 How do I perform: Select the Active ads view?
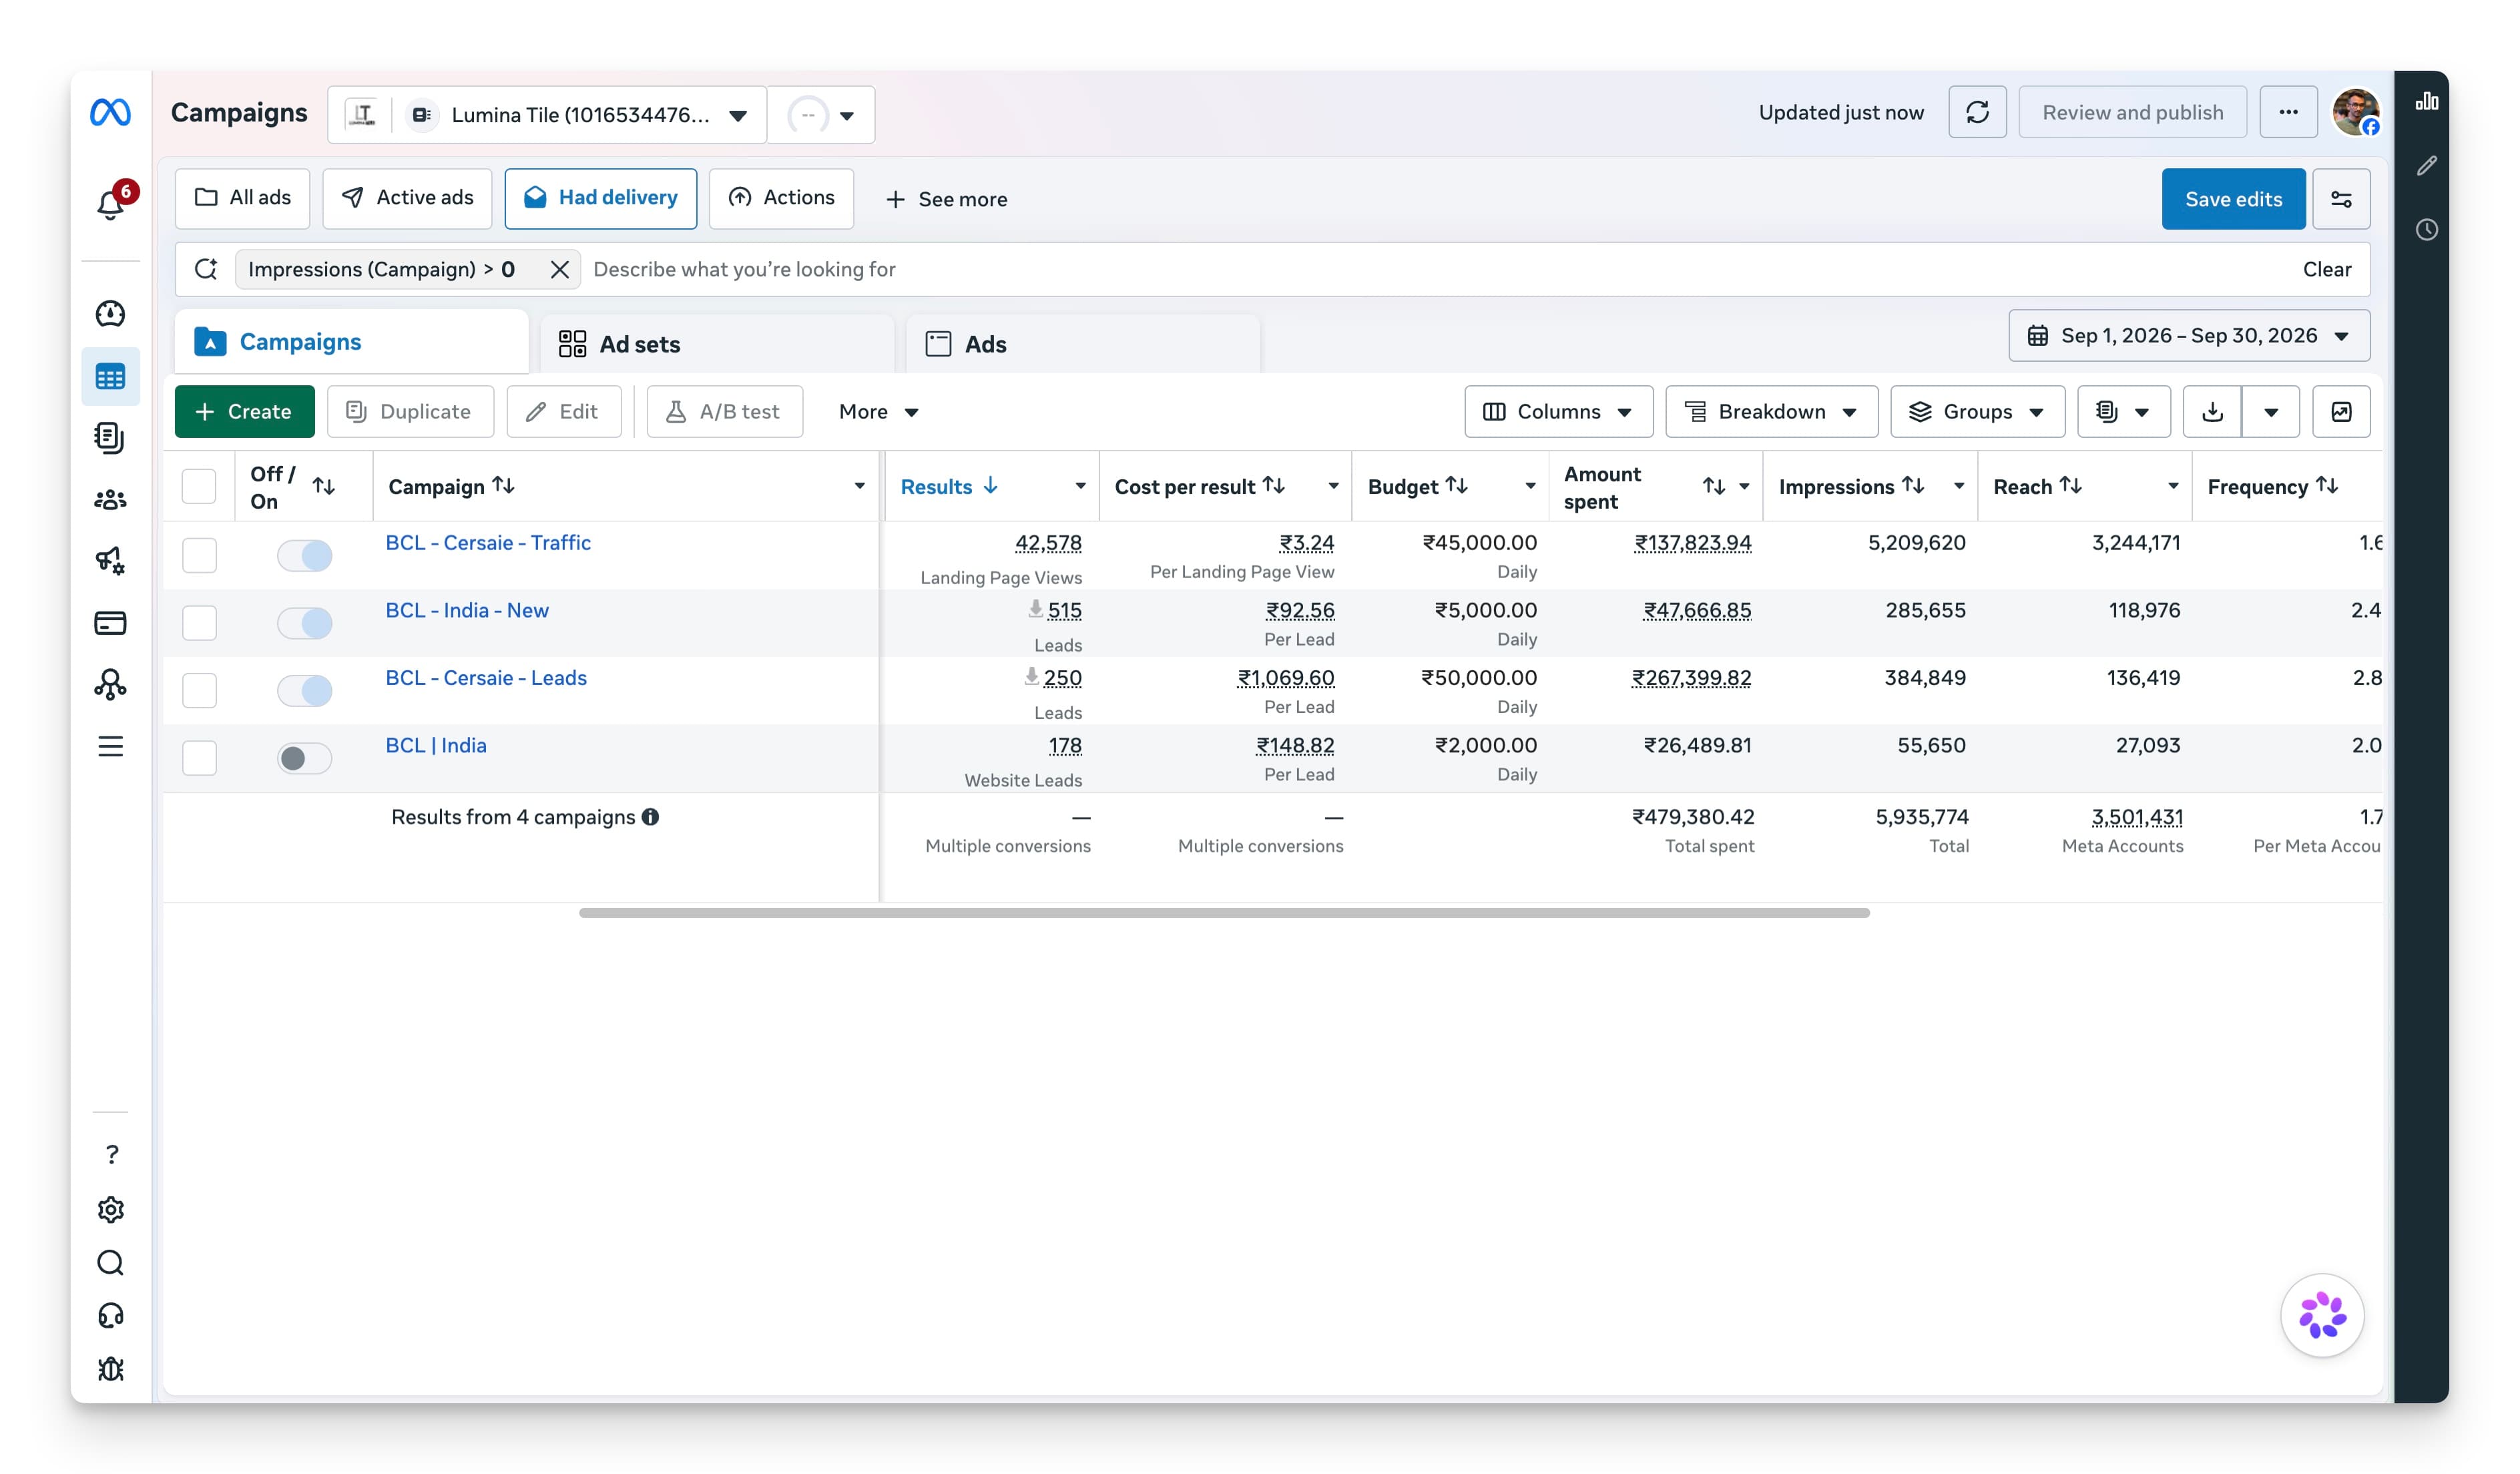pos(407,198)
